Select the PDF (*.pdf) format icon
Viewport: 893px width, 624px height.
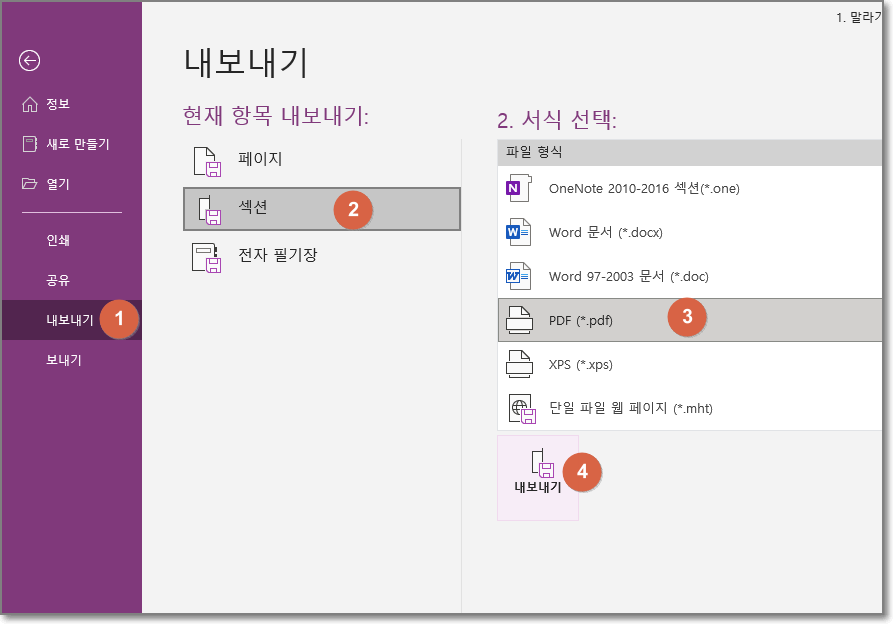point(518,320)
